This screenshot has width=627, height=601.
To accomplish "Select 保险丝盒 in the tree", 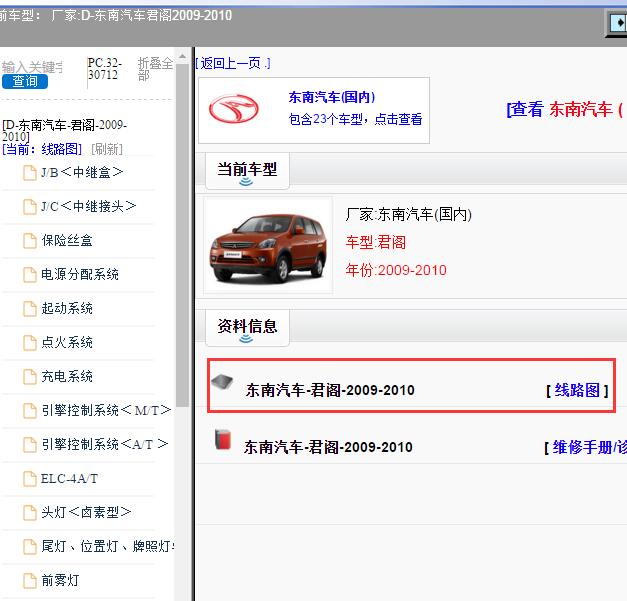I will (67, 241).
